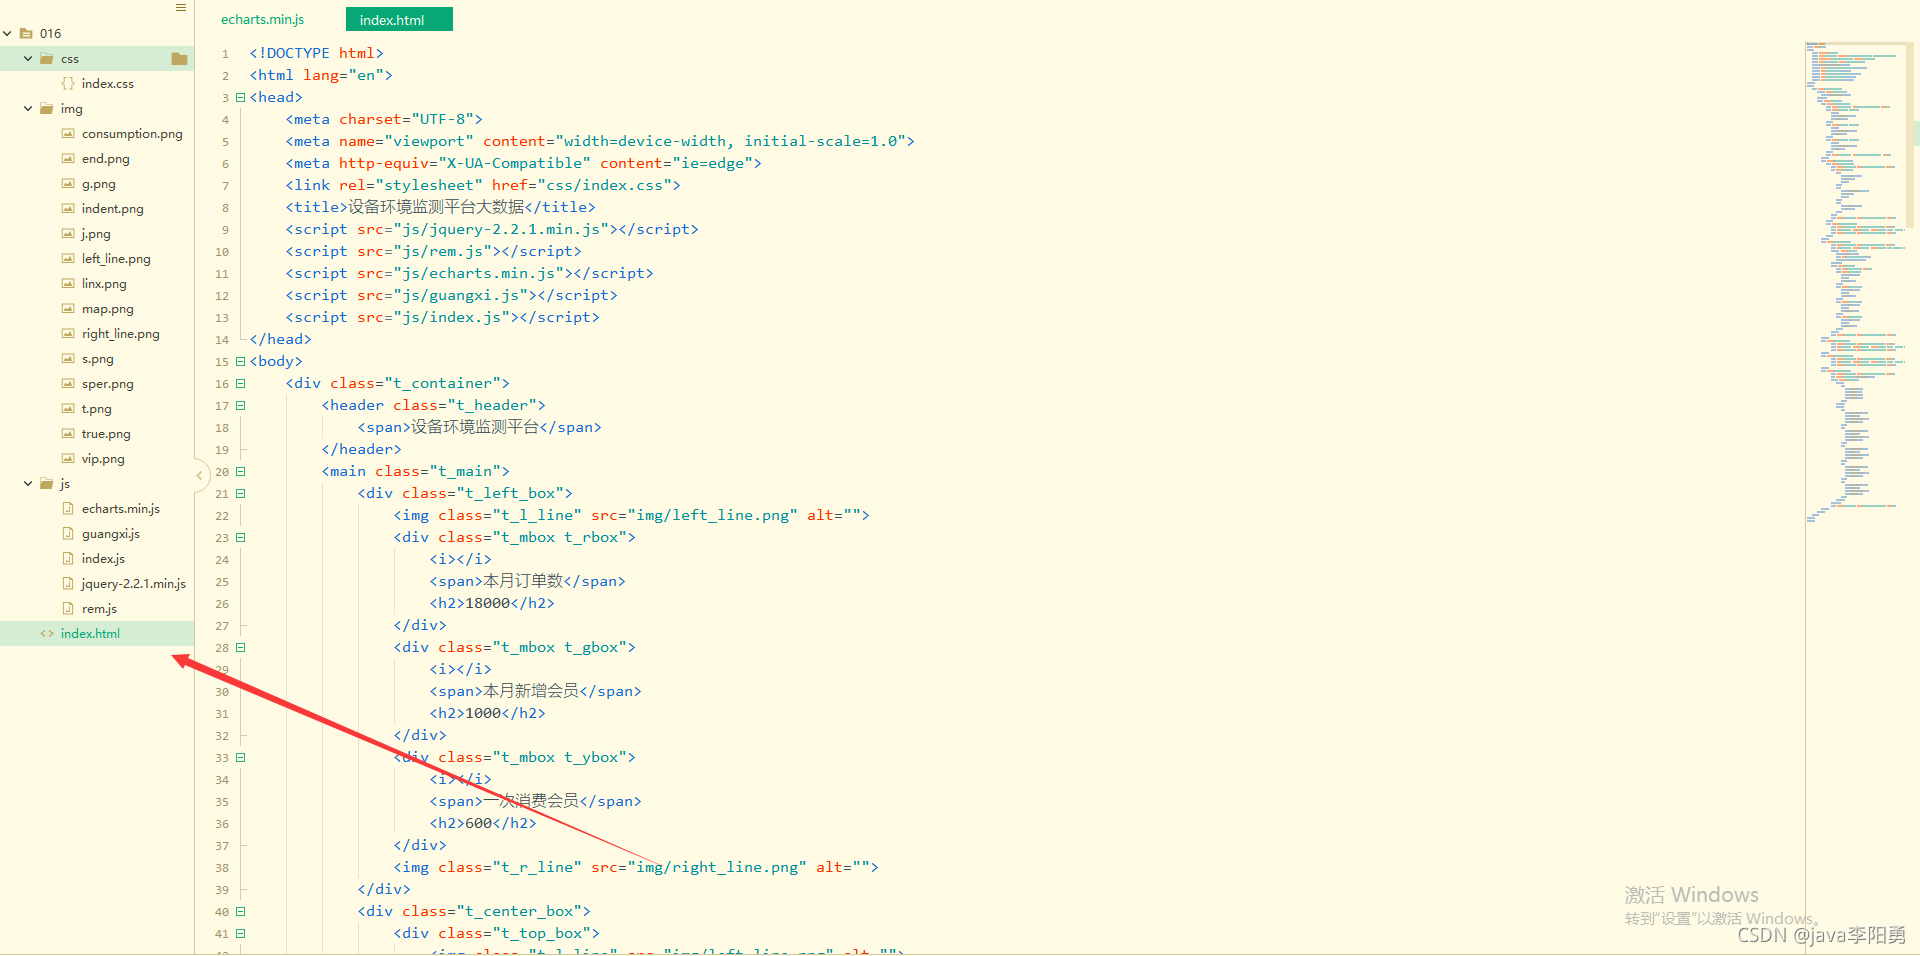Click the folder icon of img directory
Viewport: 1920px width, 956px height.
tap(47, 109)
